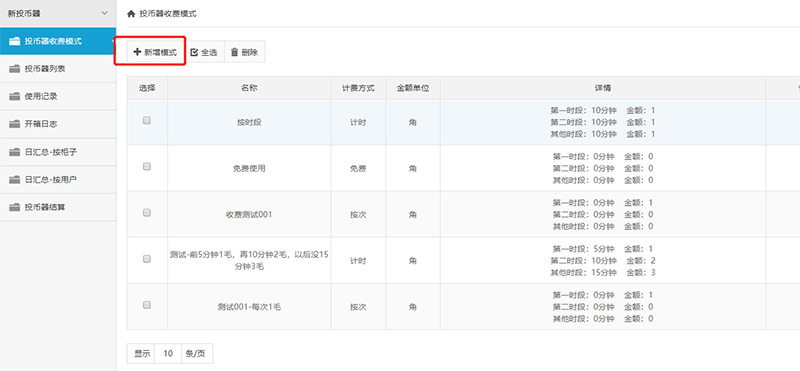Click the folder icon beside 投币器结算
The height and width of the screenshot is (371, 800).
[15, 207]
